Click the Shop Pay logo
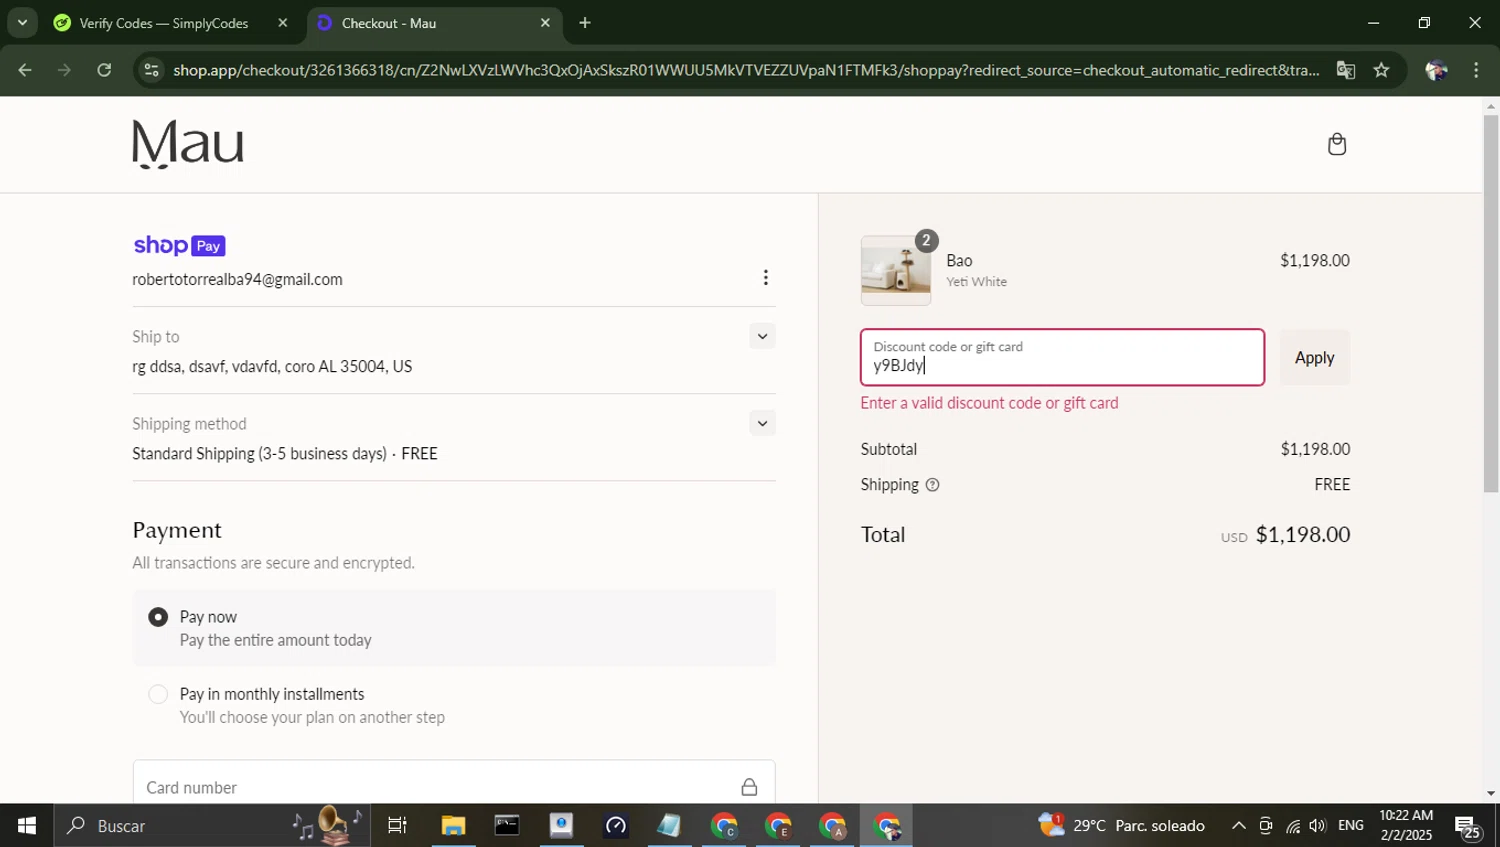The width and height of the screenshot is (1500, 847). [180, 246]
